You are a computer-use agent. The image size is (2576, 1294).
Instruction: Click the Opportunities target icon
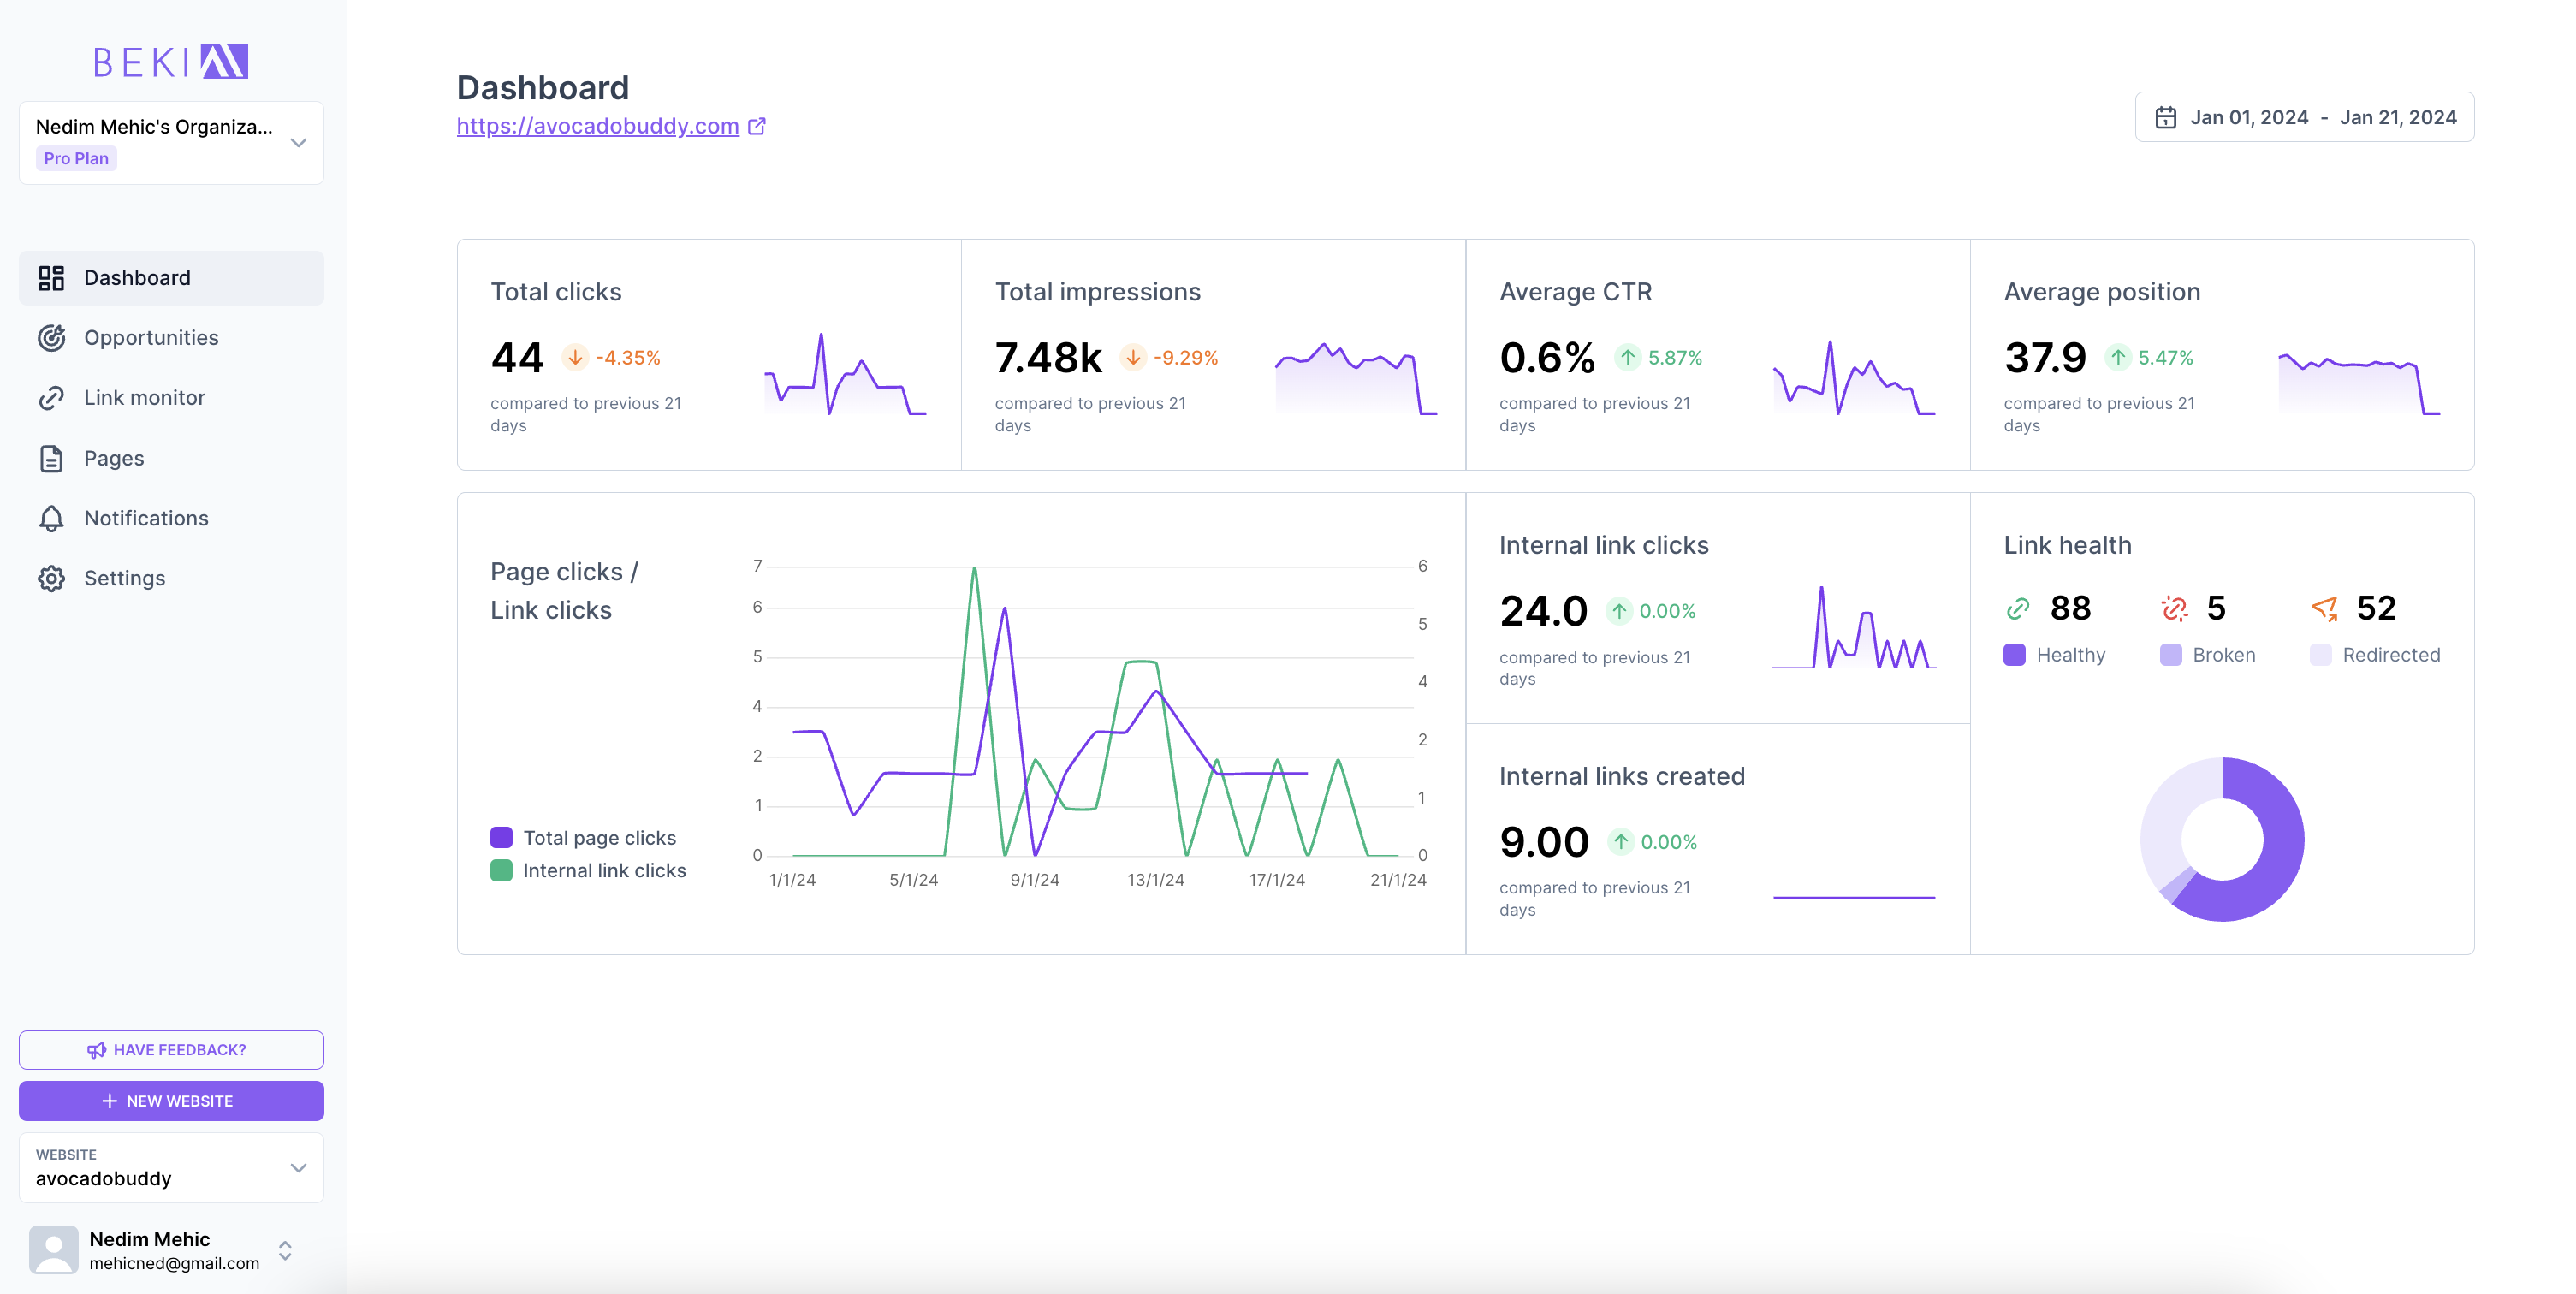pos(51,338)
